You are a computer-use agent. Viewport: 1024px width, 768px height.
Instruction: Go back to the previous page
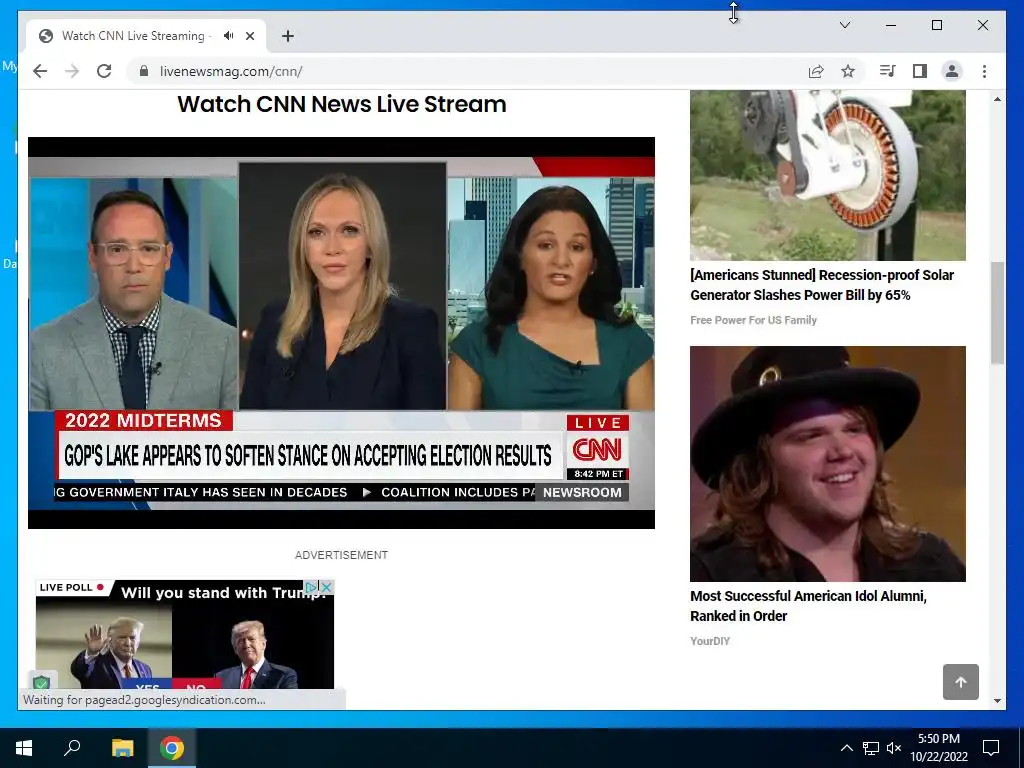pos(40,71)
